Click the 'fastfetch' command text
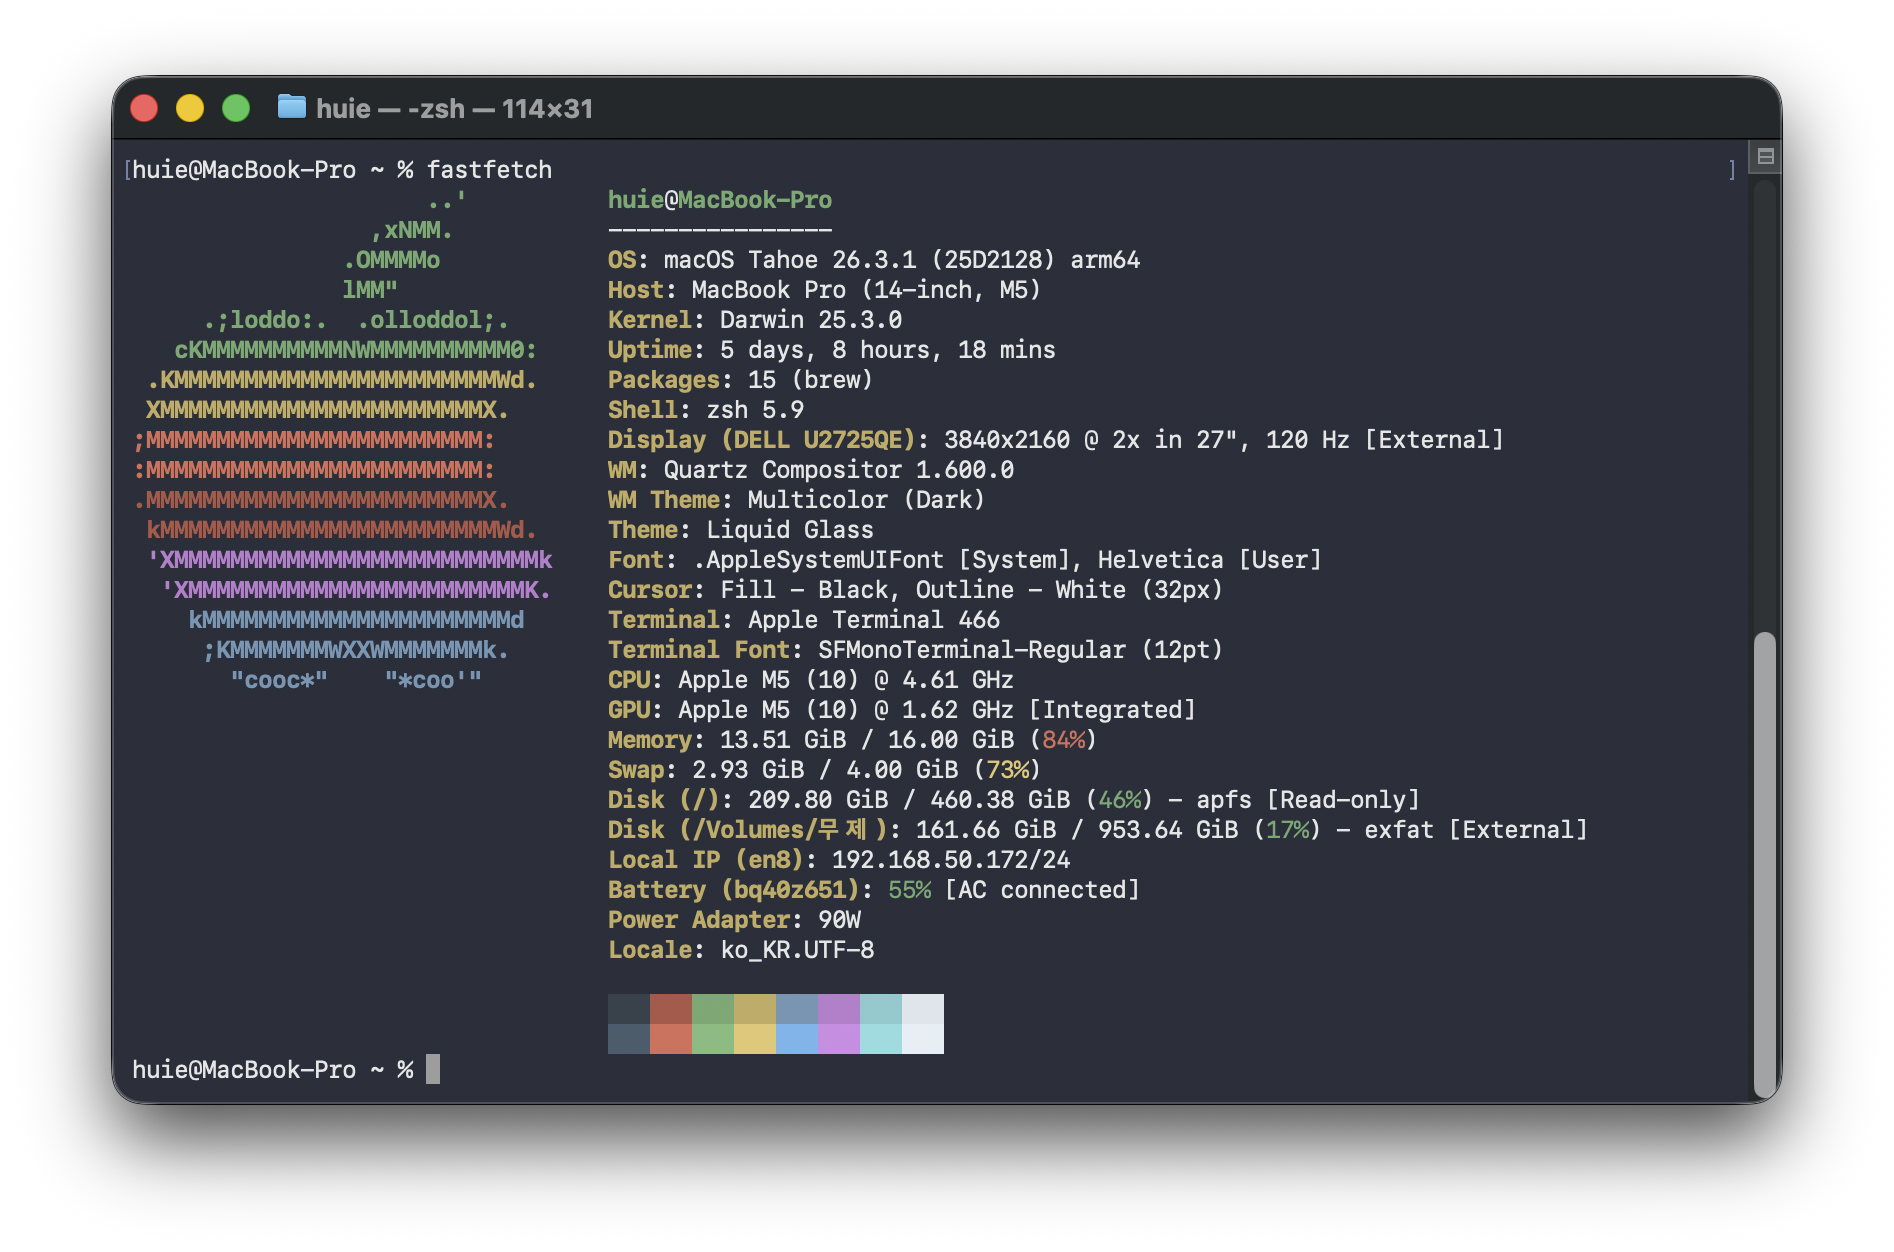The width and height of the screenshot is (1894, 1252). coord(489,170)
